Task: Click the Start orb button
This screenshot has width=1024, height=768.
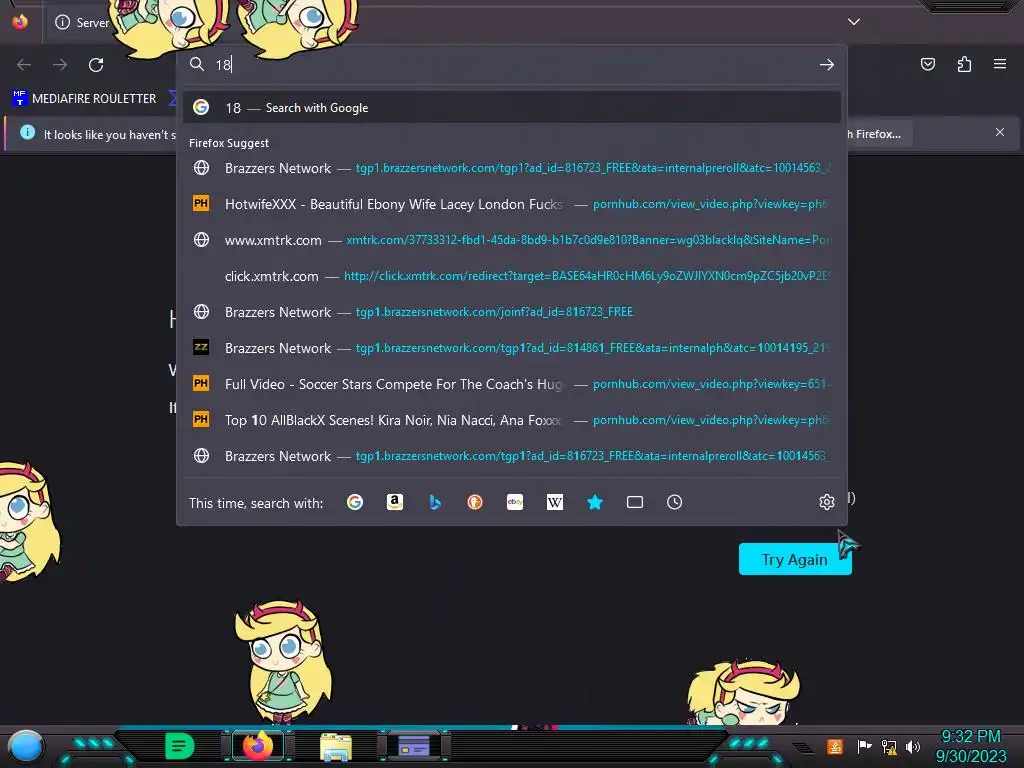Action: 25,746
